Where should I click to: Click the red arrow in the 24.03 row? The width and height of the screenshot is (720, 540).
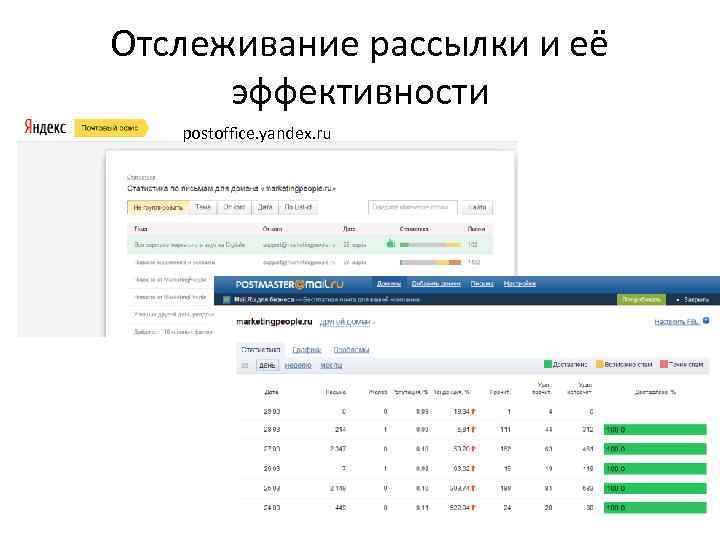(473, 508)
